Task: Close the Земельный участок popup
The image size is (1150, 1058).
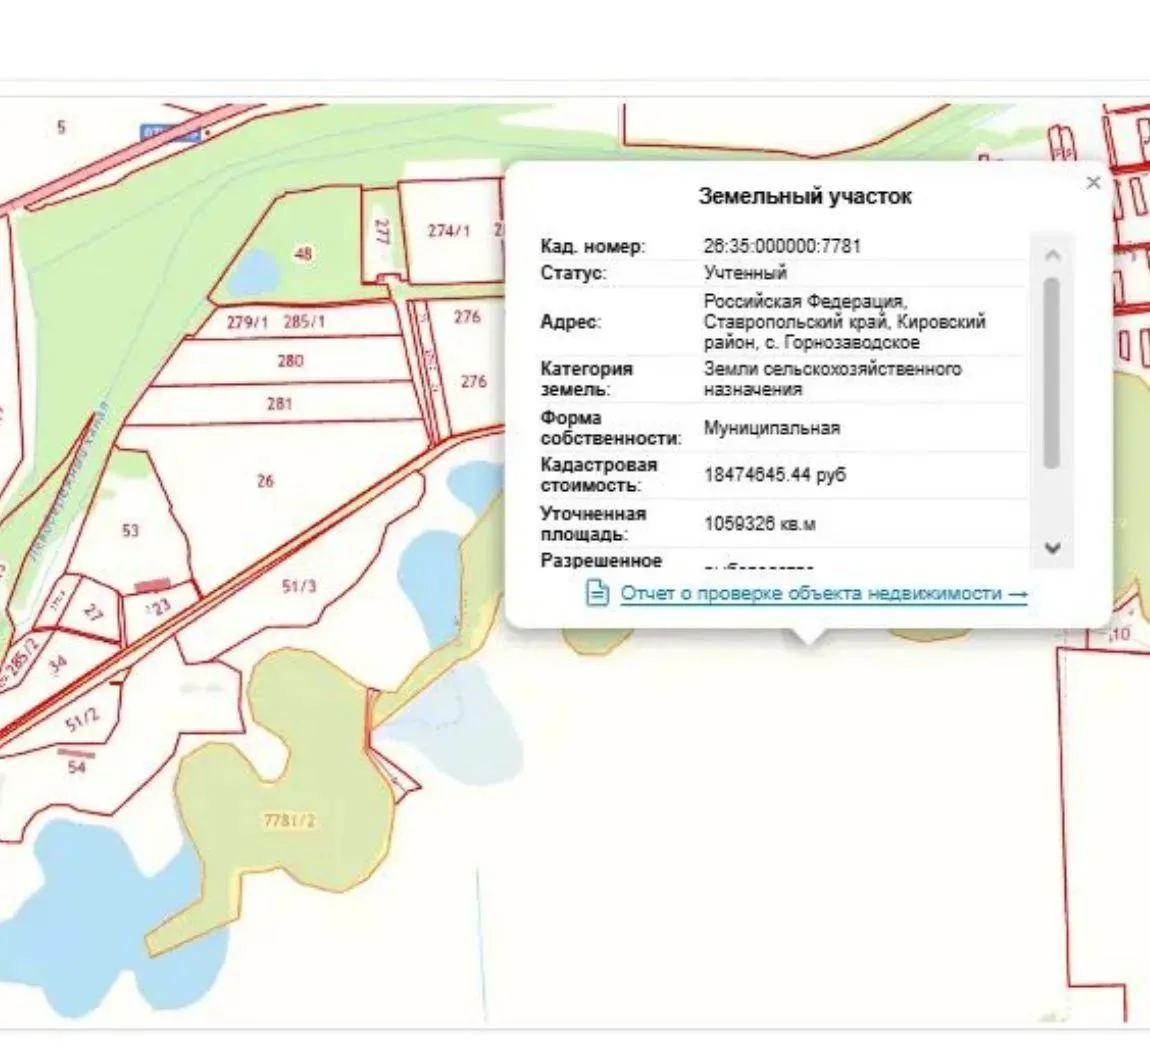Action: tap(1093, 183)
